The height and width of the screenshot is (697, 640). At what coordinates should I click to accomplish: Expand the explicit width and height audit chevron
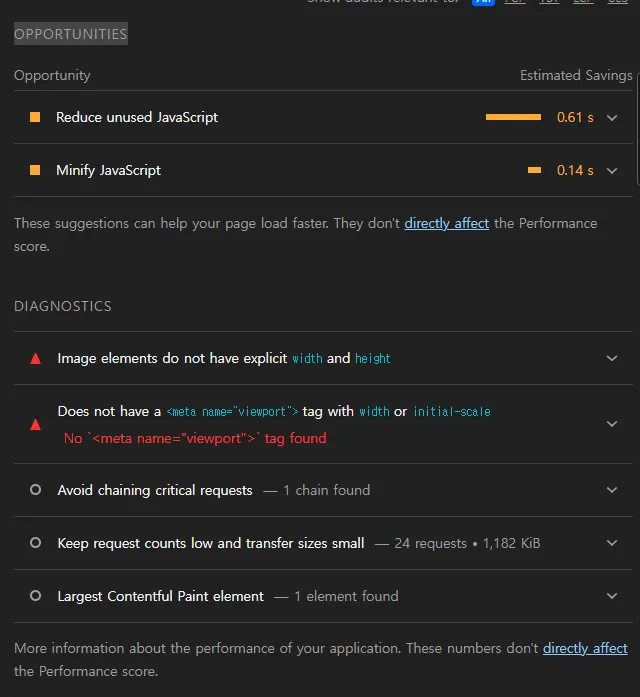tap(613, 358)
